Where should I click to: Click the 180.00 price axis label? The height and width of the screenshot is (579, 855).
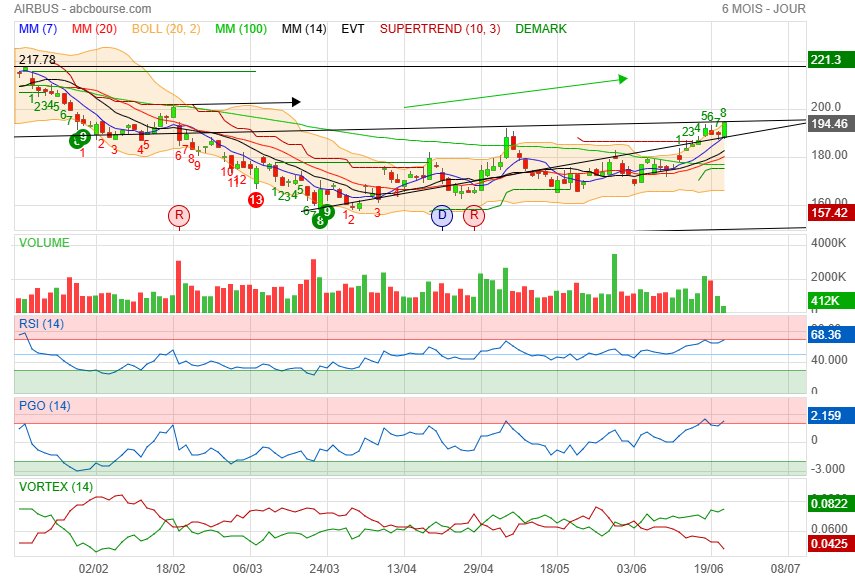coord(829,155)
